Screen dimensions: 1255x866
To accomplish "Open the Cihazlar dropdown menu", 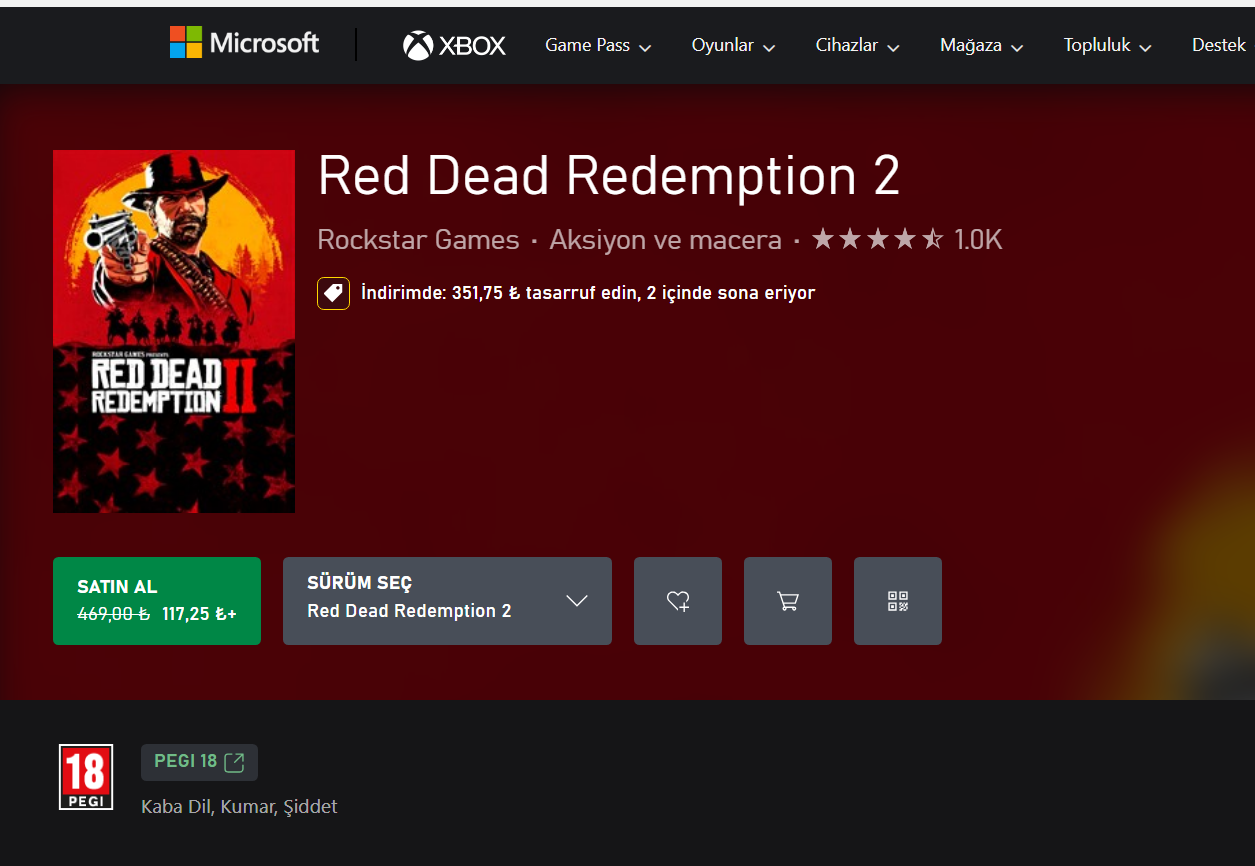I will (857, 46).
